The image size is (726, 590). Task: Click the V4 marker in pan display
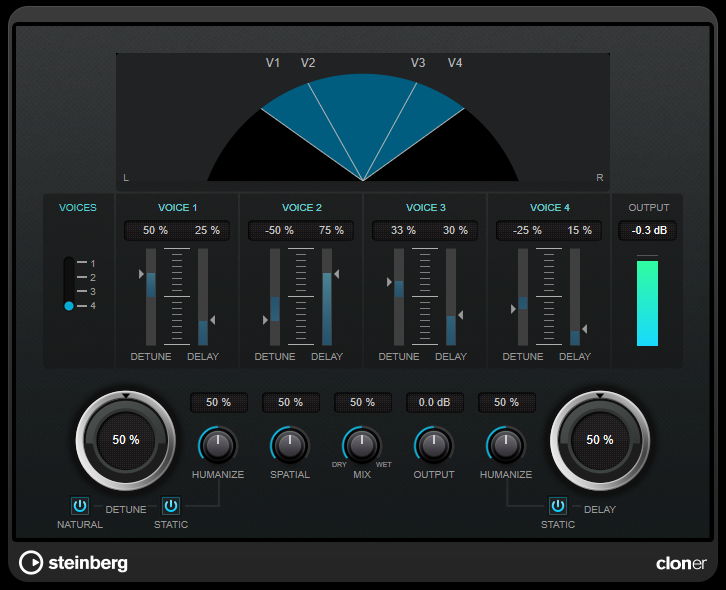click(x=455, y=63)
